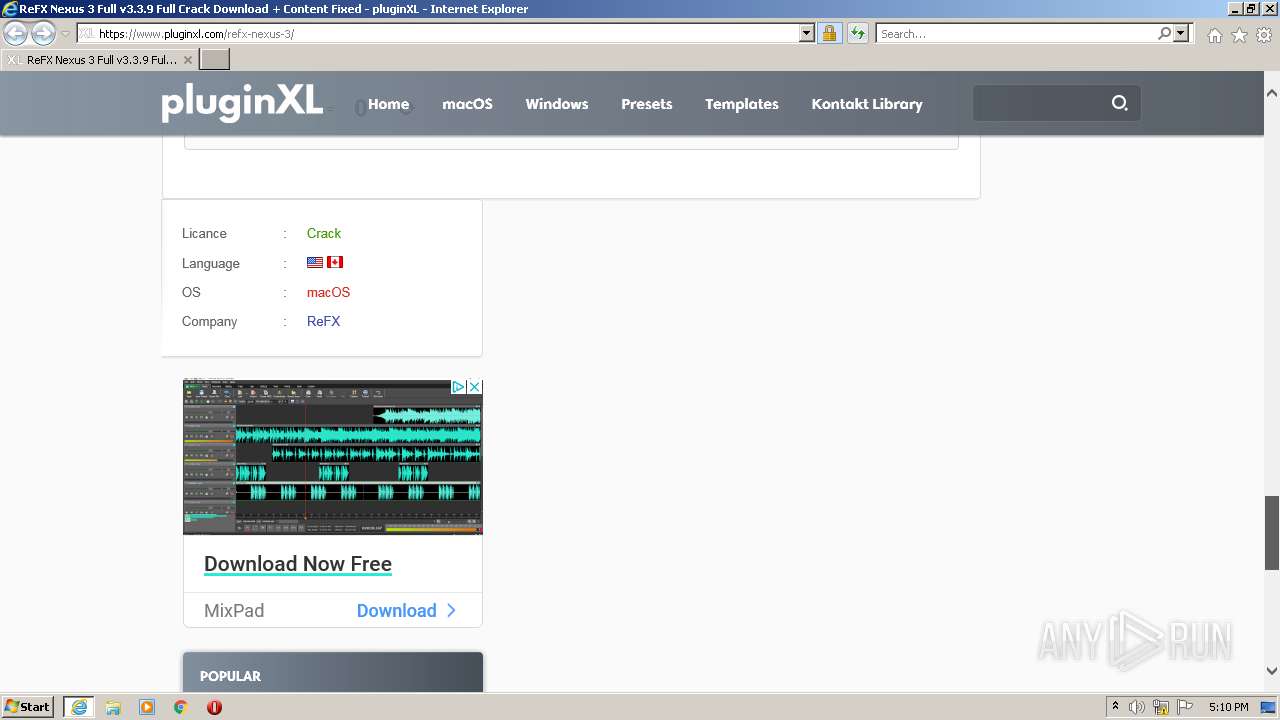The height and width of the screenshot is (720, 1280).
Task: Open the IE Tools gear icon
Action: pyautogui.click(x=1264, y=35)
